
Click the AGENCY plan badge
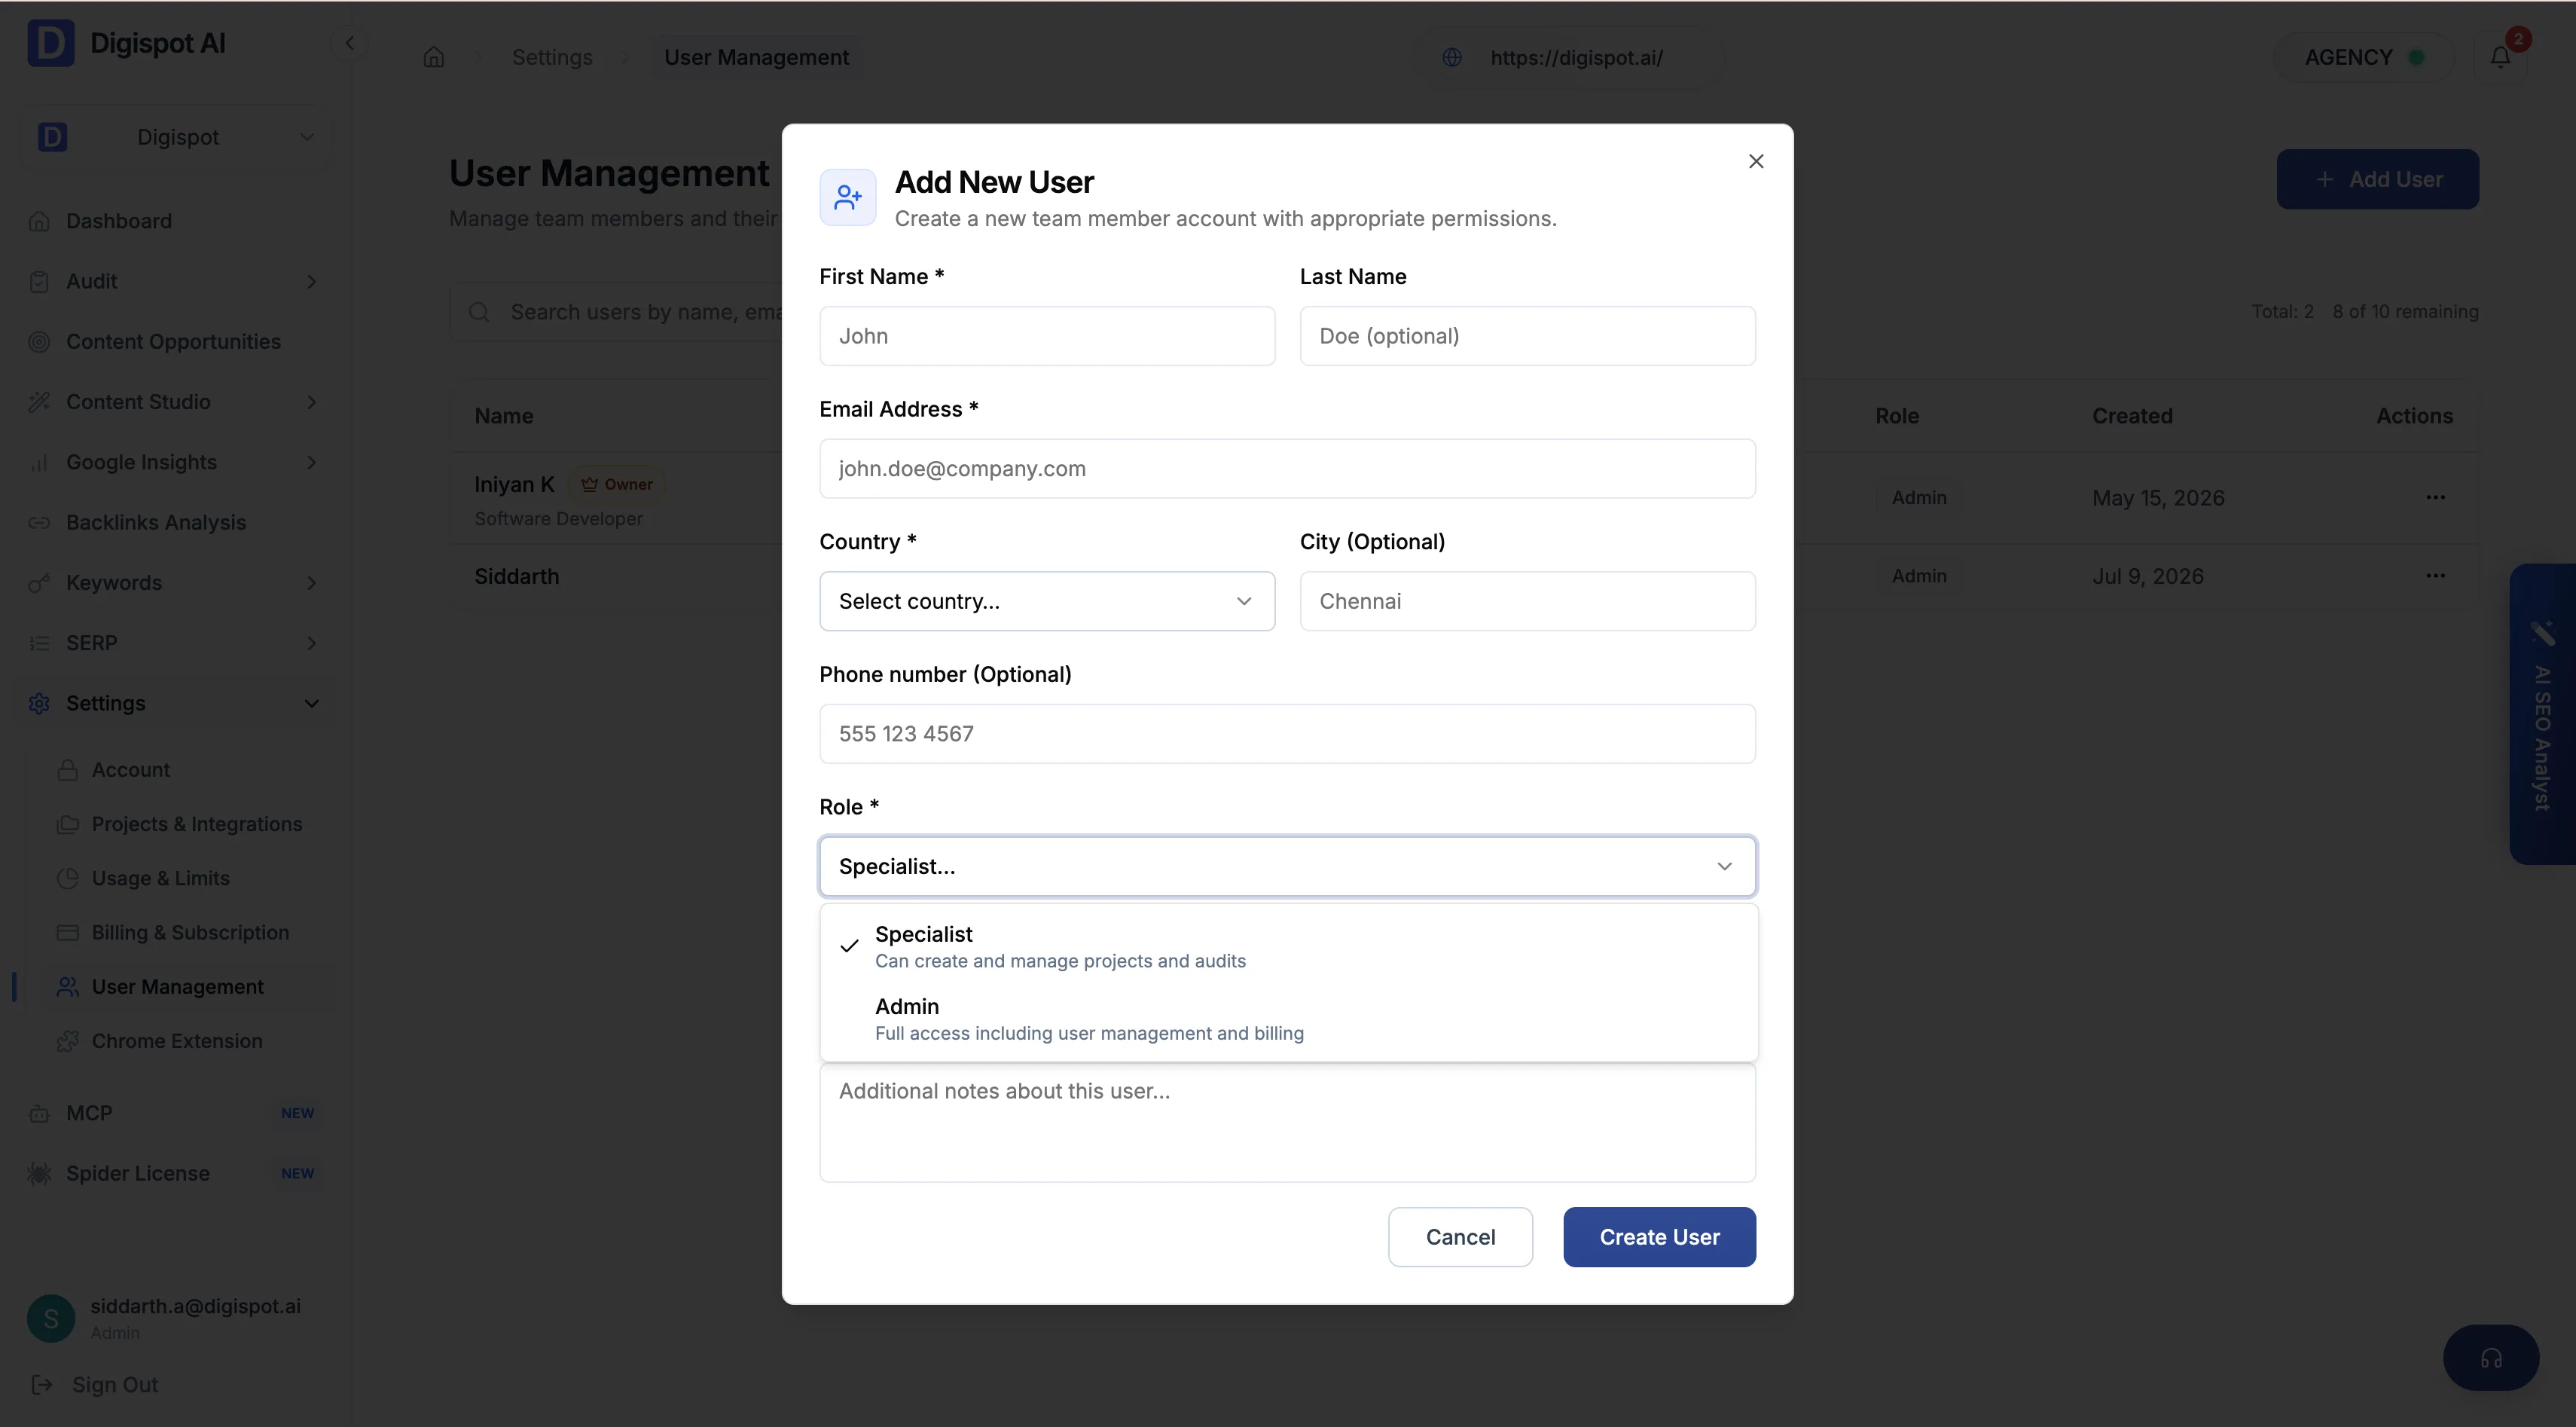(2364, 57)
